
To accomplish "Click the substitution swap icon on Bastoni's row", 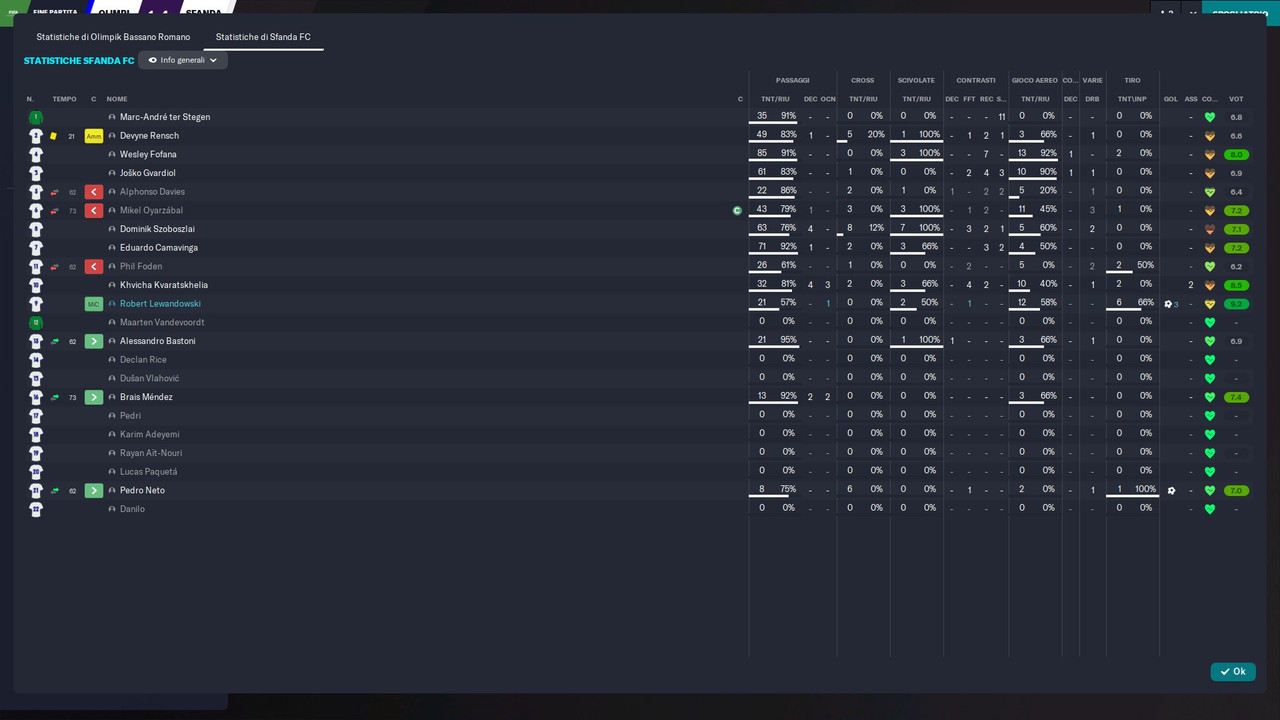I will point(54,341).
